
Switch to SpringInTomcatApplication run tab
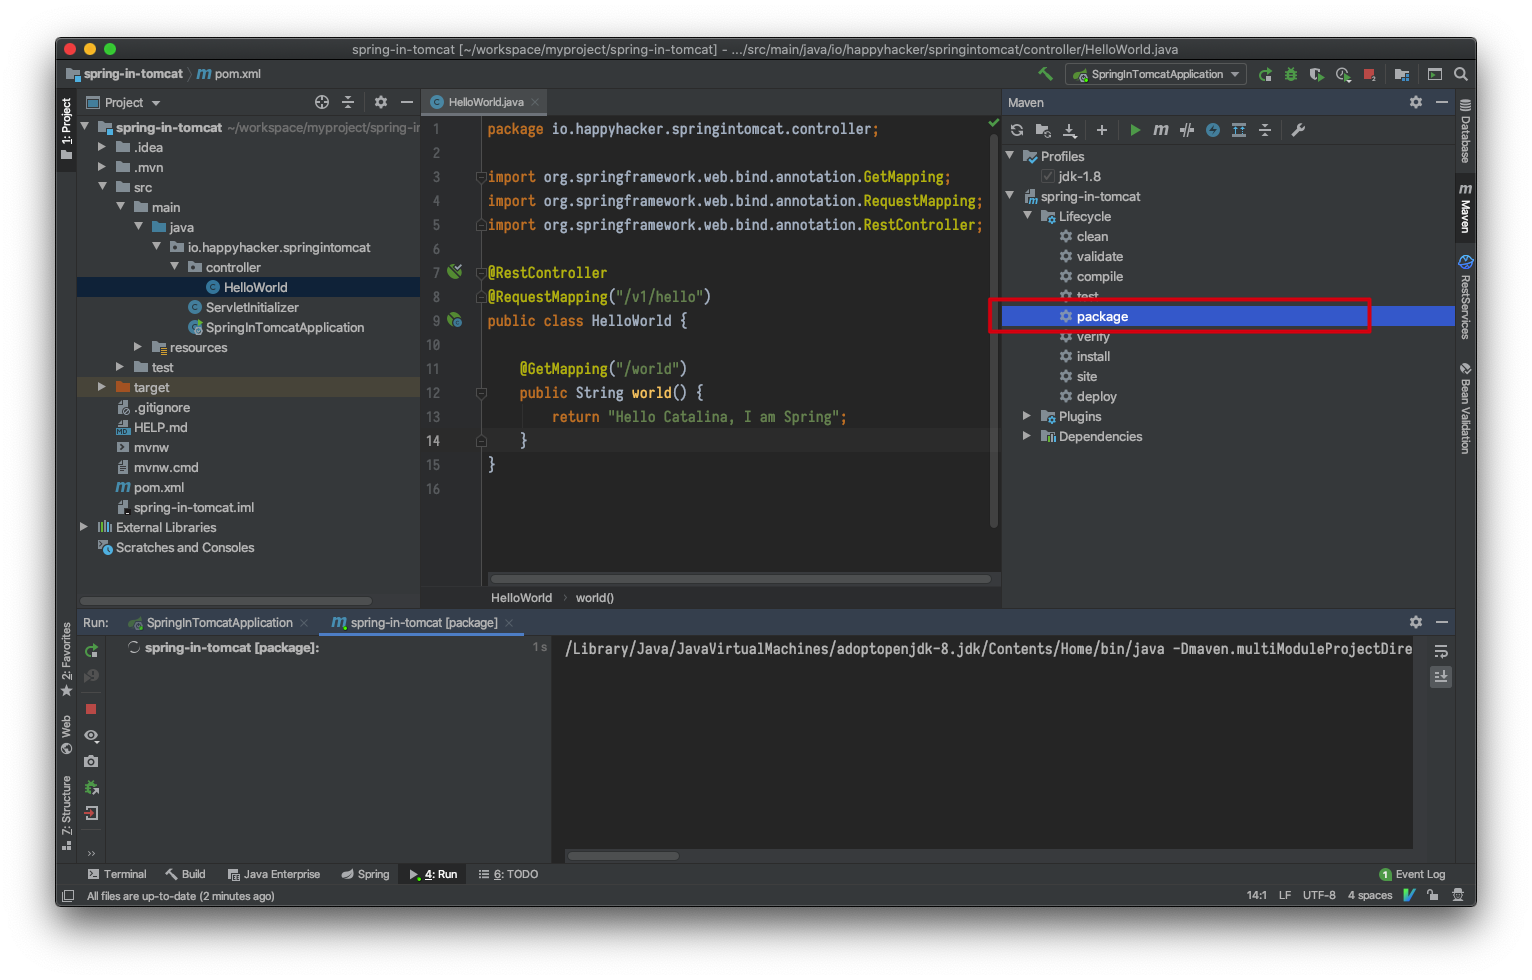[219, 622]
